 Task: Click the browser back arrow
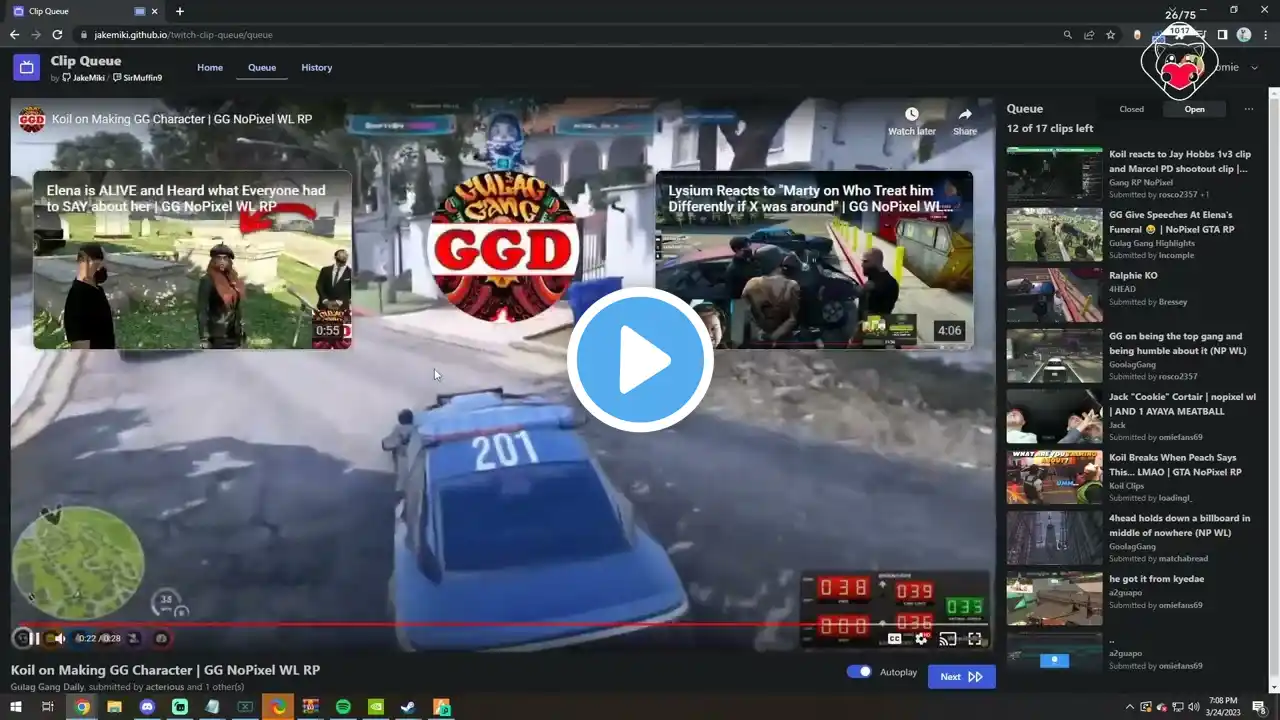14,35
